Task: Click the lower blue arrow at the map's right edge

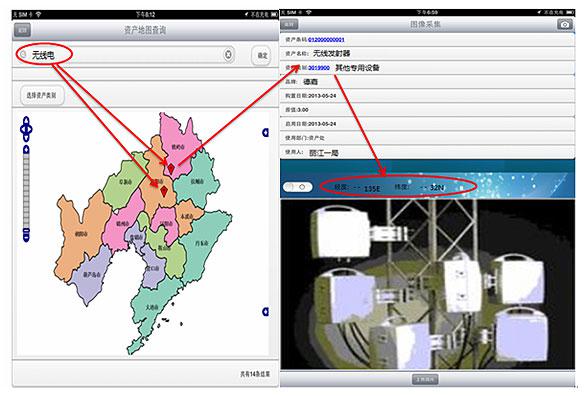Action: tap(265, 312)
